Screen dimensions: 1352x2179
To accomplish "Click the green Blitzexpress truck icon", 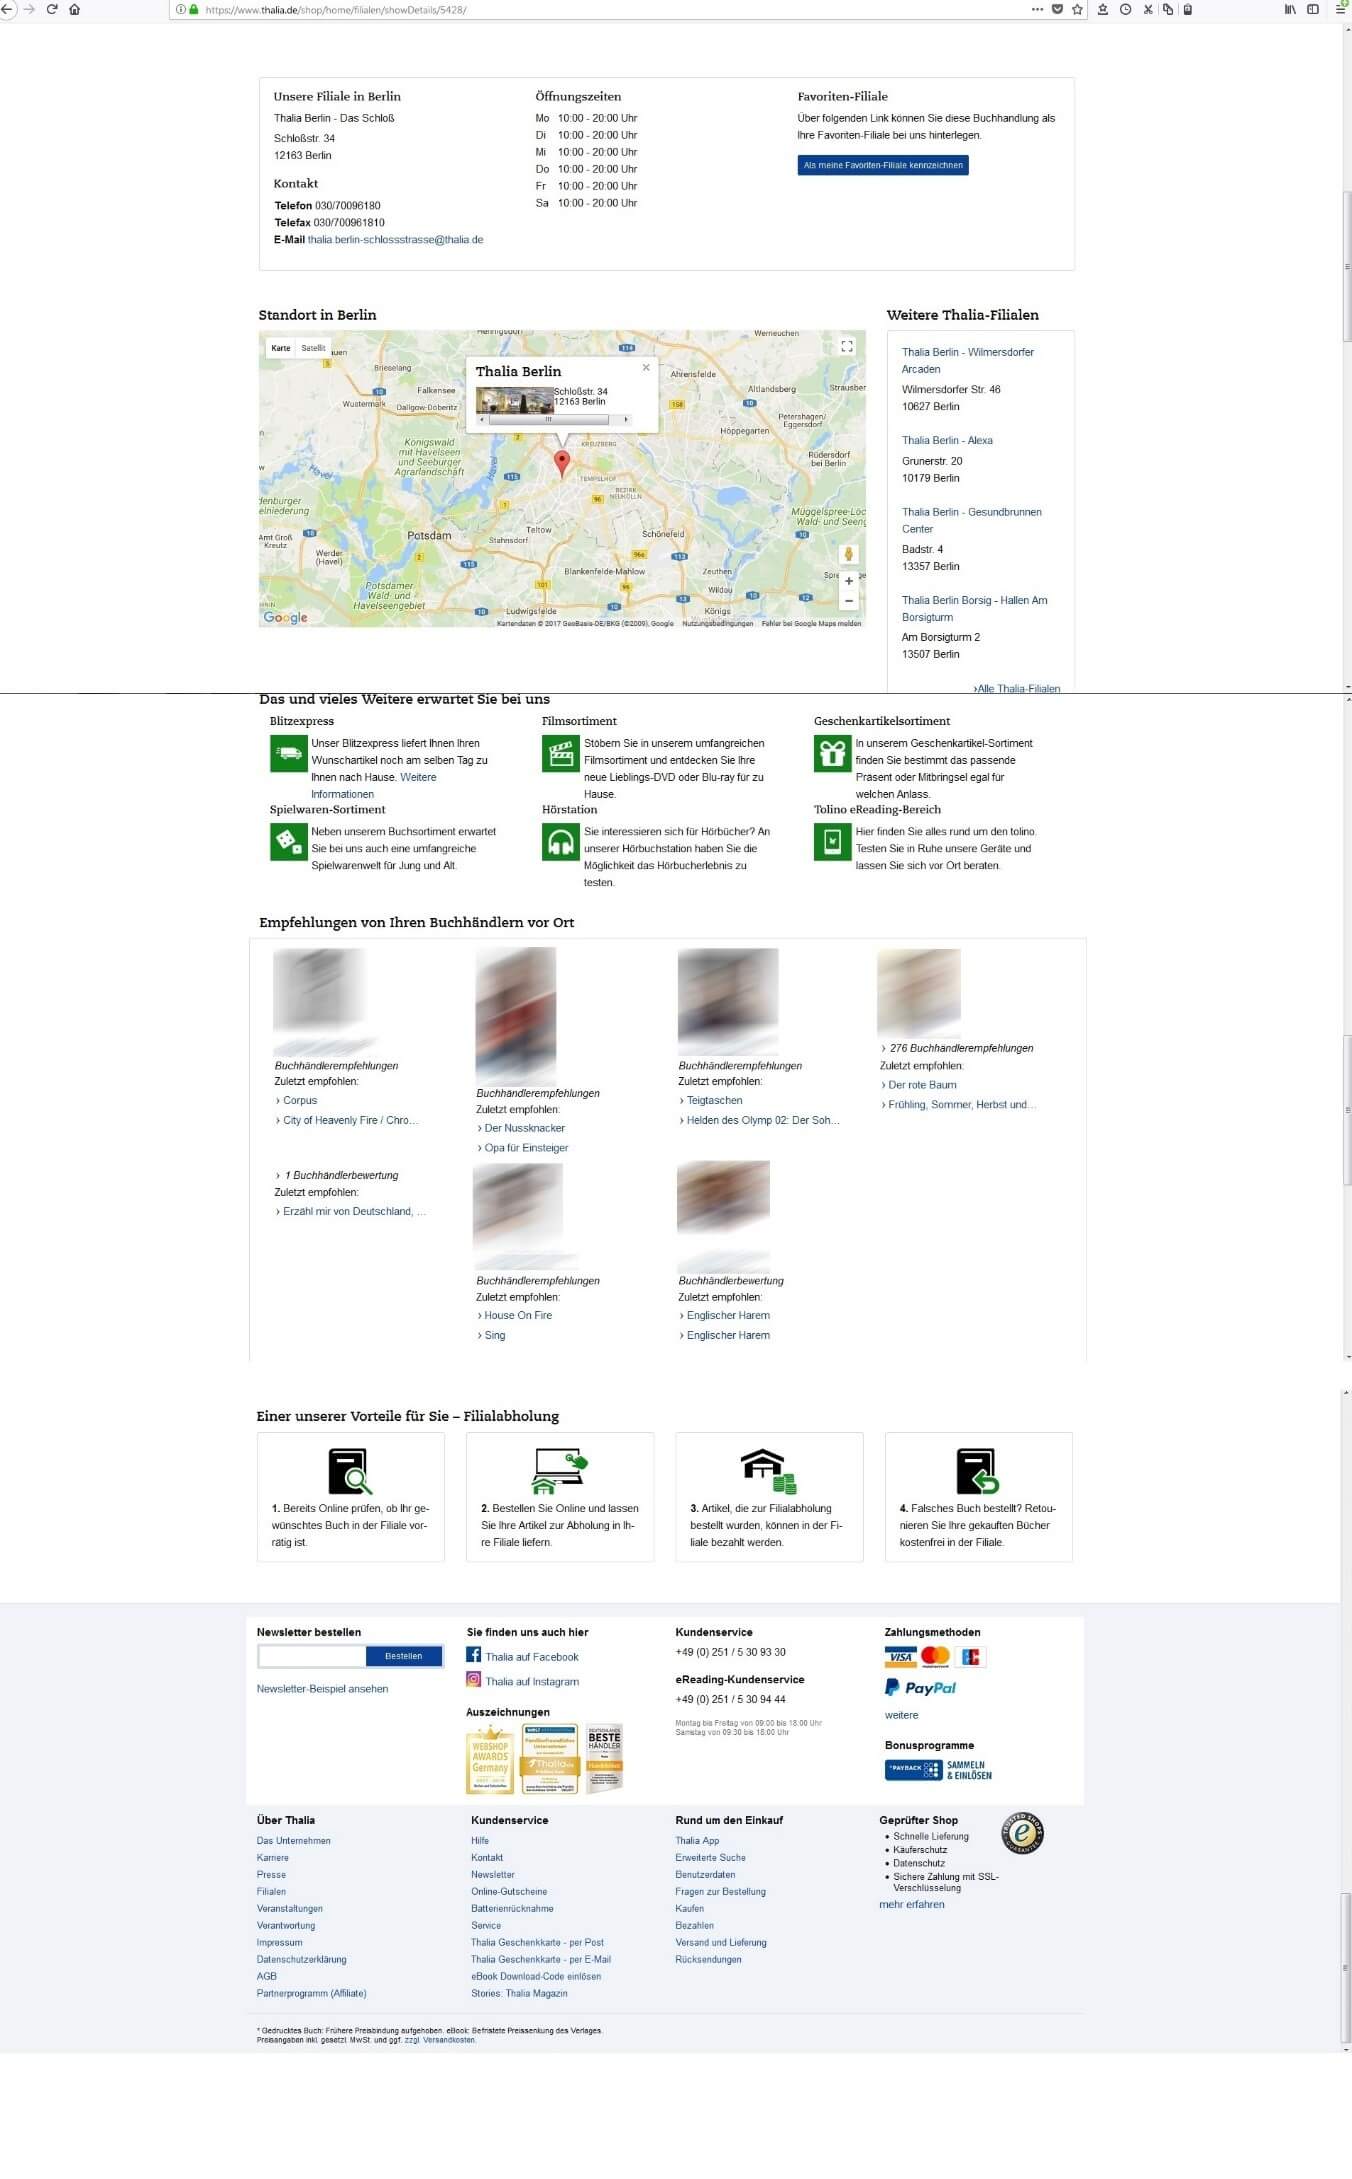I will (288, 753).
